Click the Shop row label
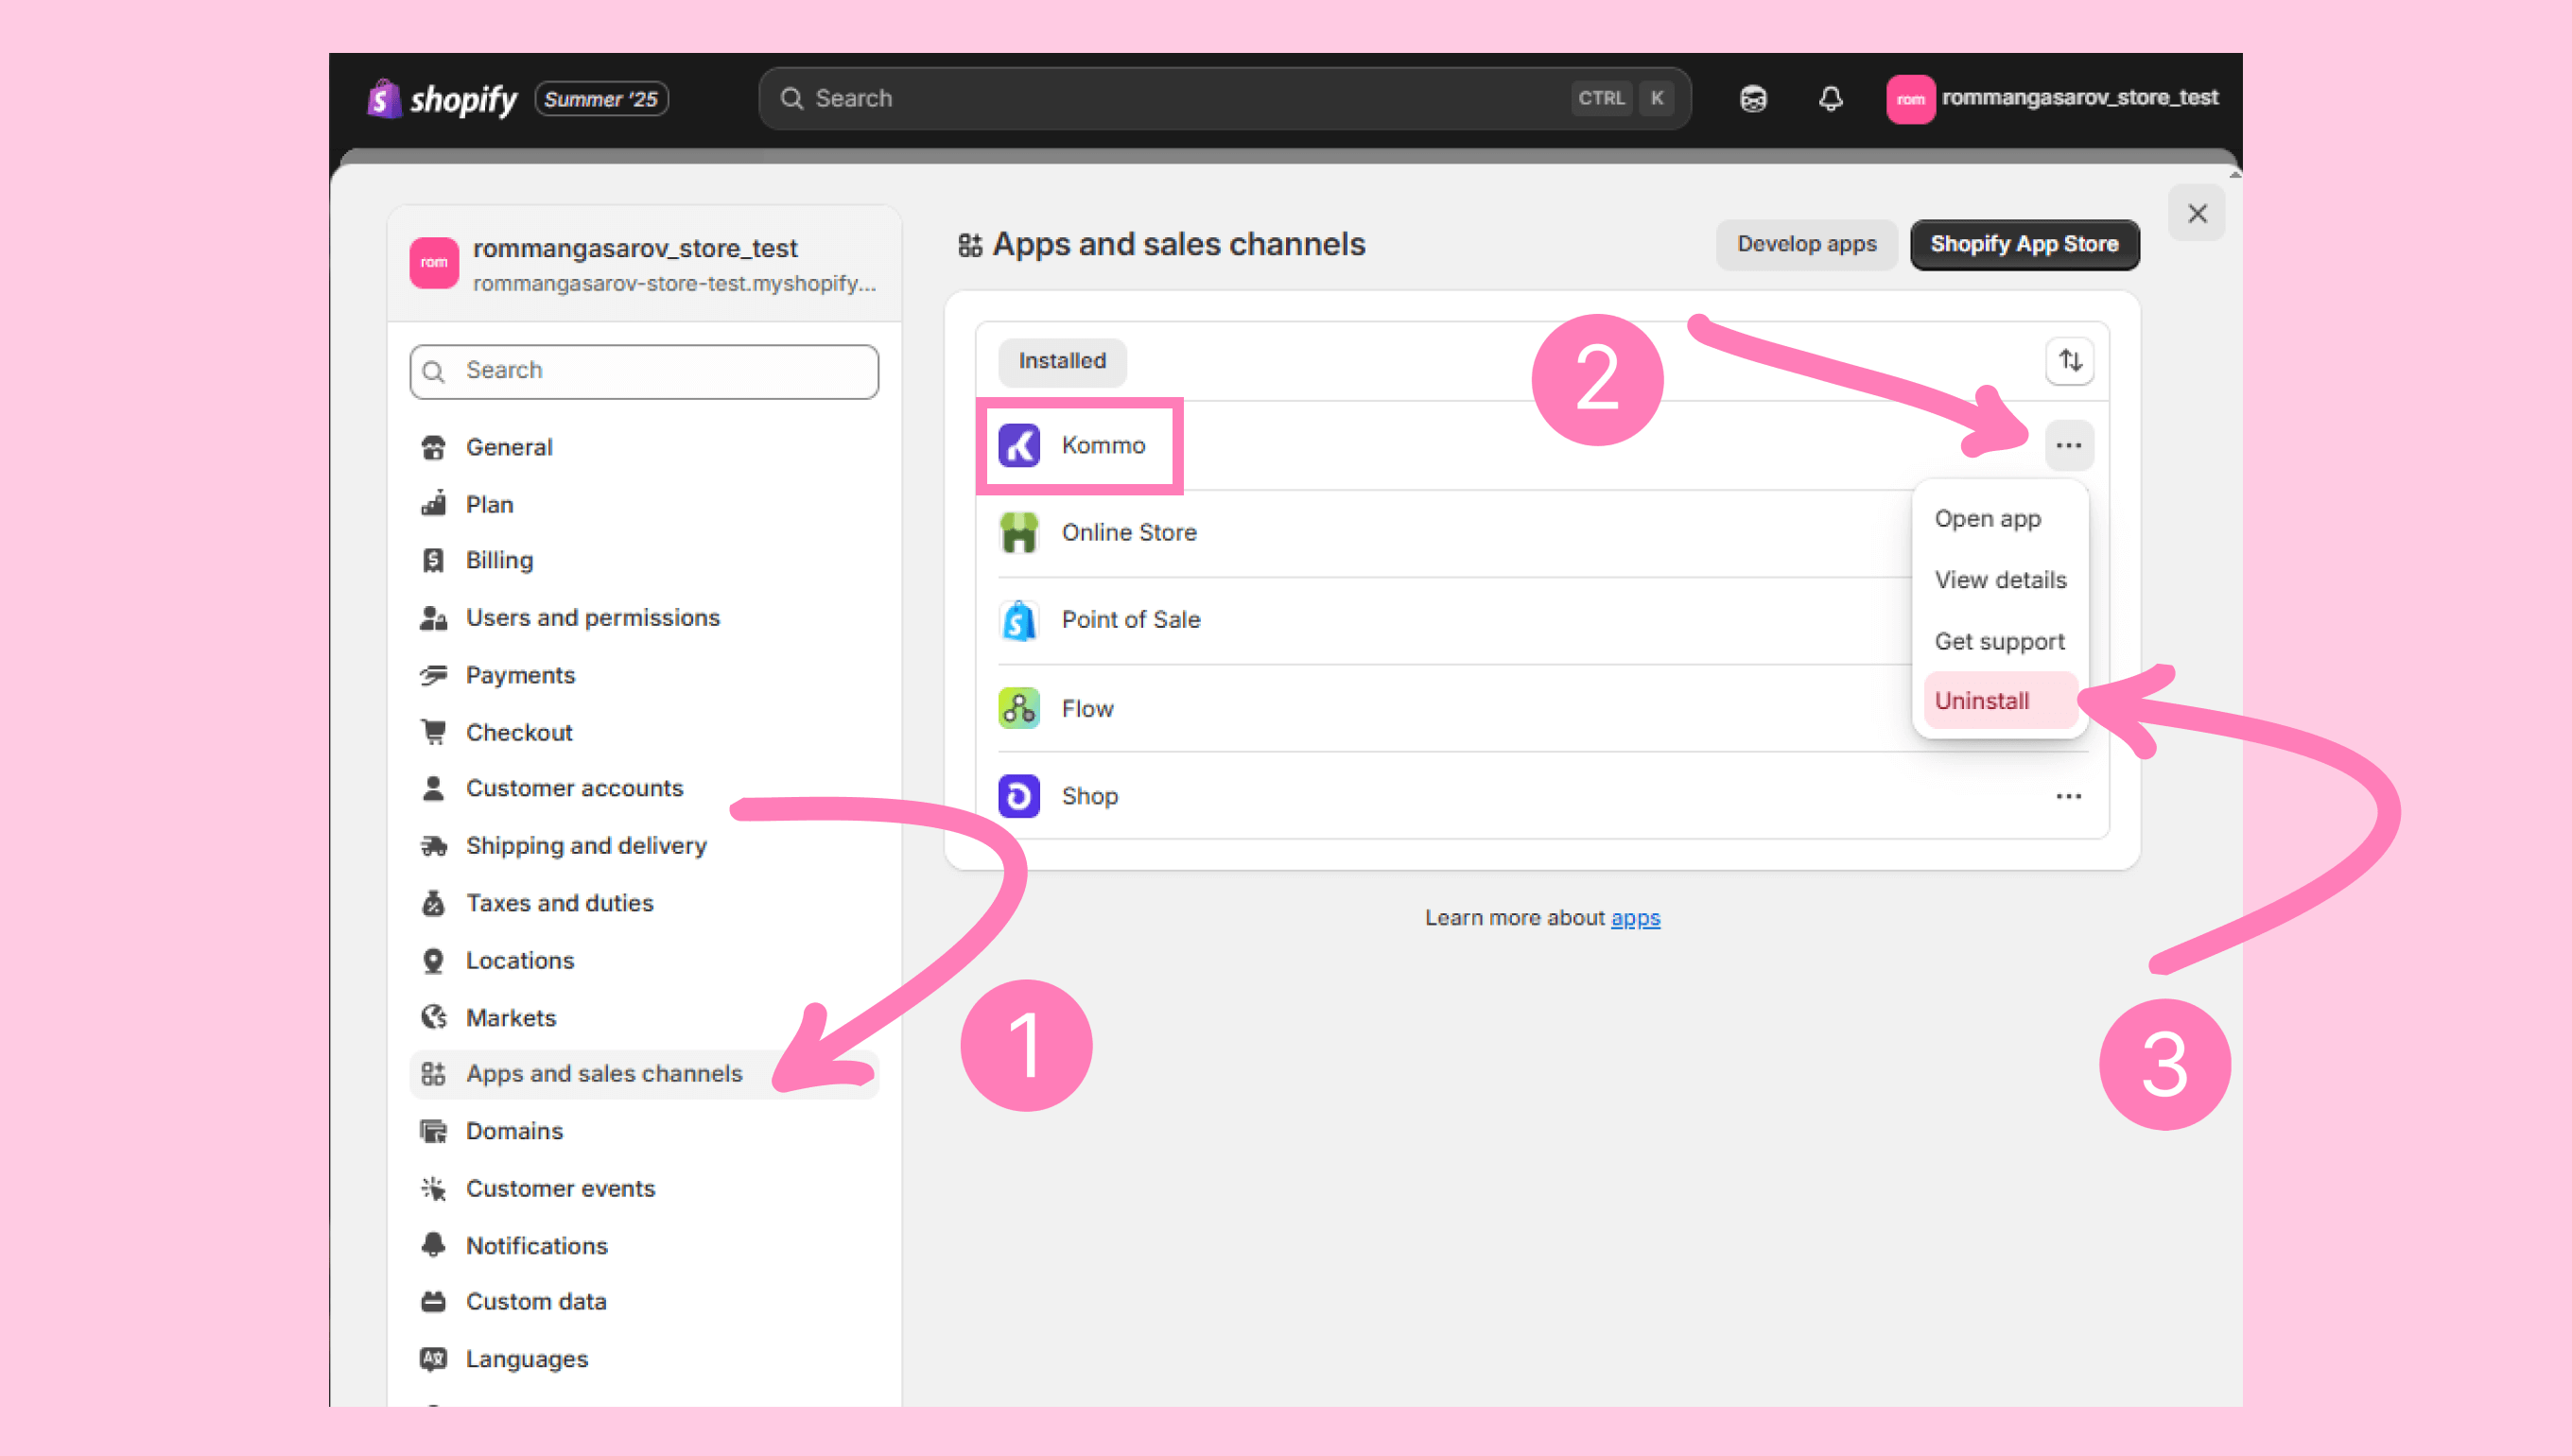This screenshot has width=2572, height=1456. [1089, 796]
